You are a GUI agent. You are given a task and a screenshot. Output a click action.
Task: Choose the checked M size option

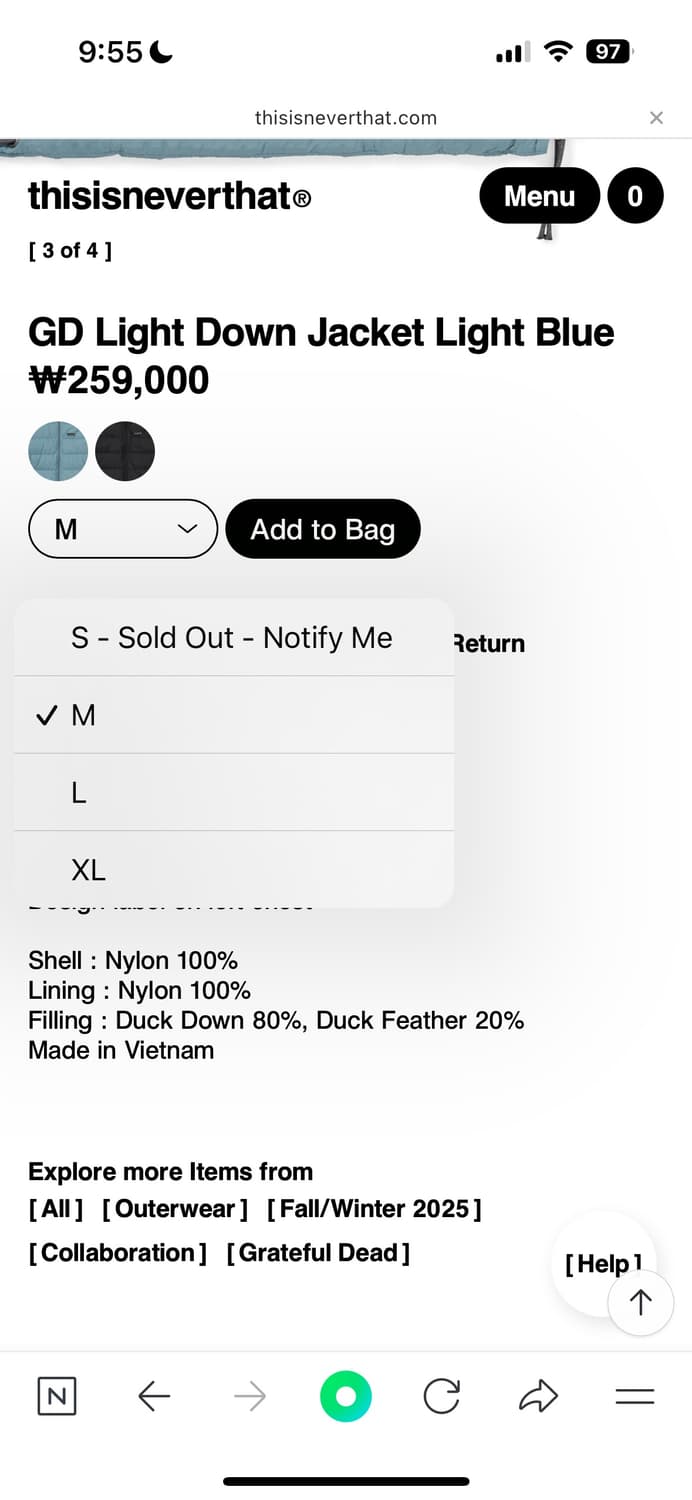[234, 715]
